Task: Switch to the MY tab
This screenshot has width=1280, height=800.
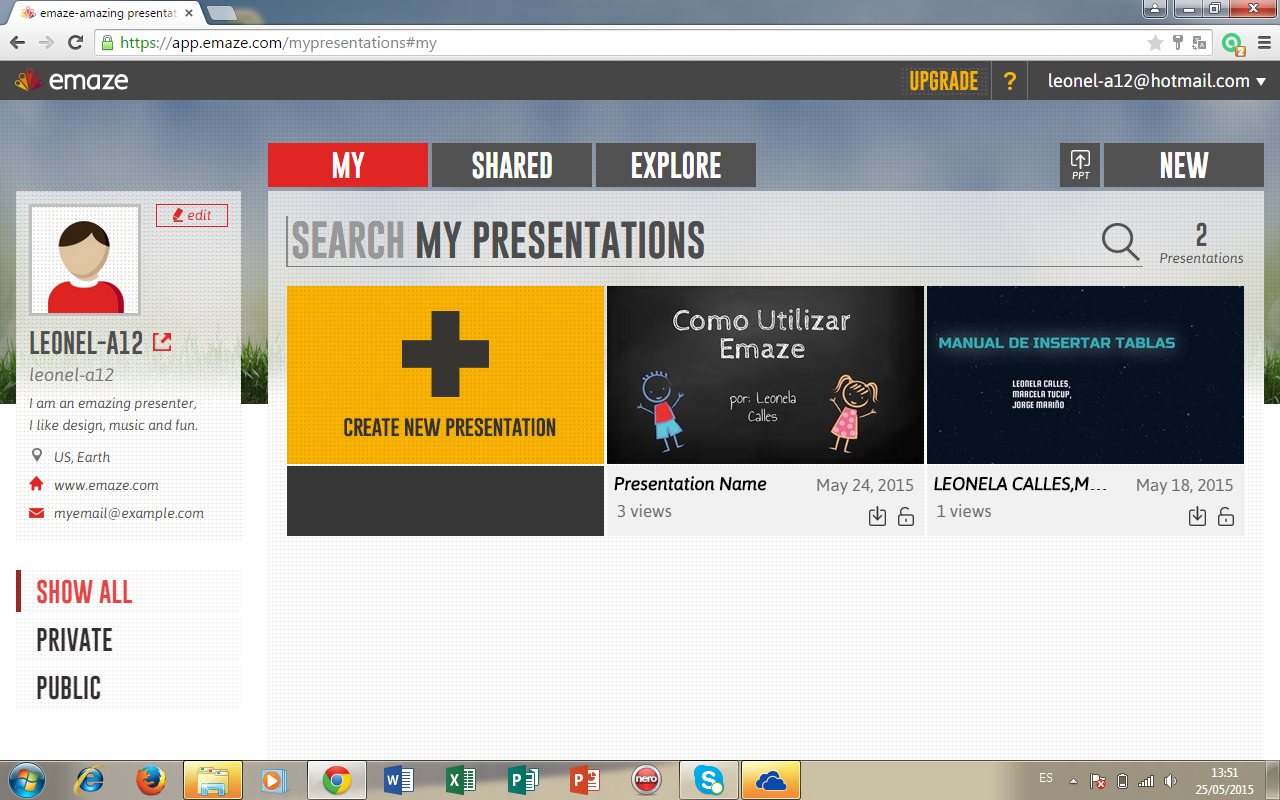Action: point(348,165)
